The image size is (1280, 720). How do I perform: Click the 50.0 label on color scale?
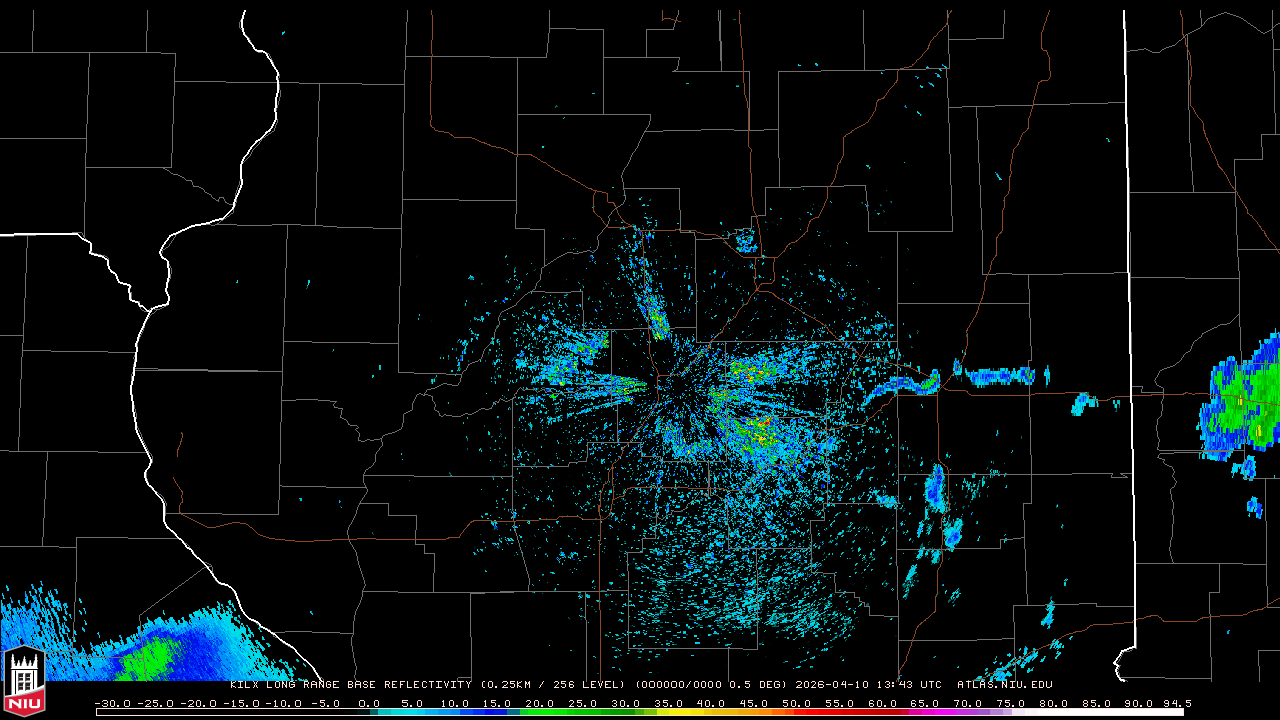[796, 703]
